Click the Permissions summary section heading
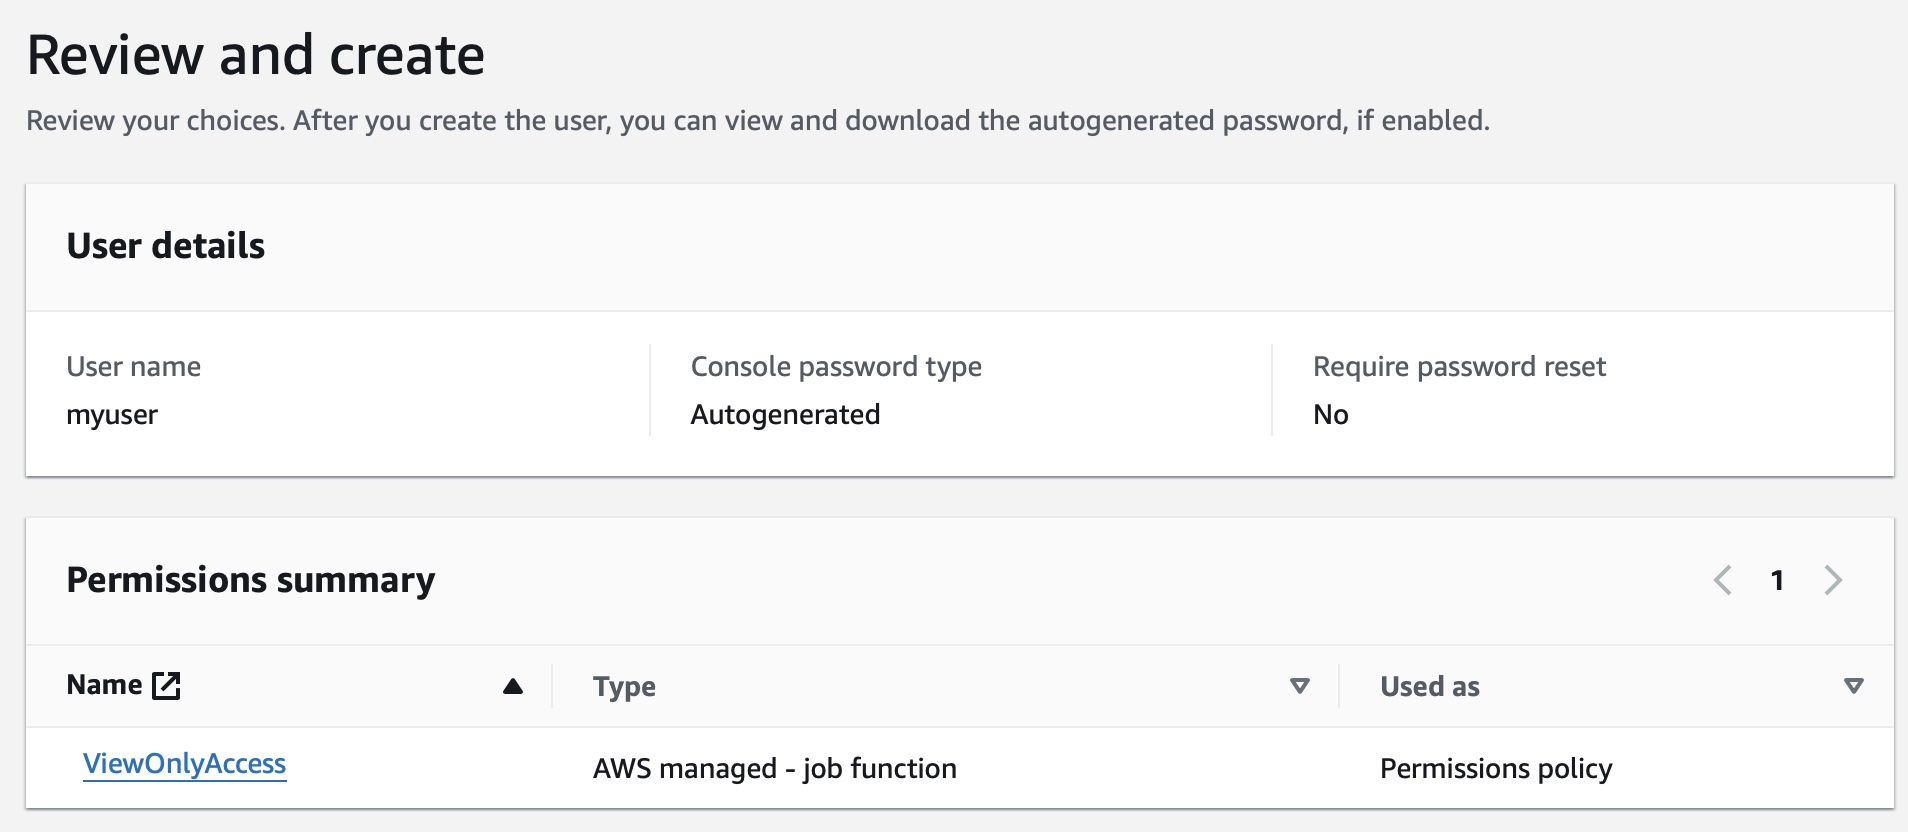Image resolution: width=1908 pixels, height=832 pixels. pos(251,580)
